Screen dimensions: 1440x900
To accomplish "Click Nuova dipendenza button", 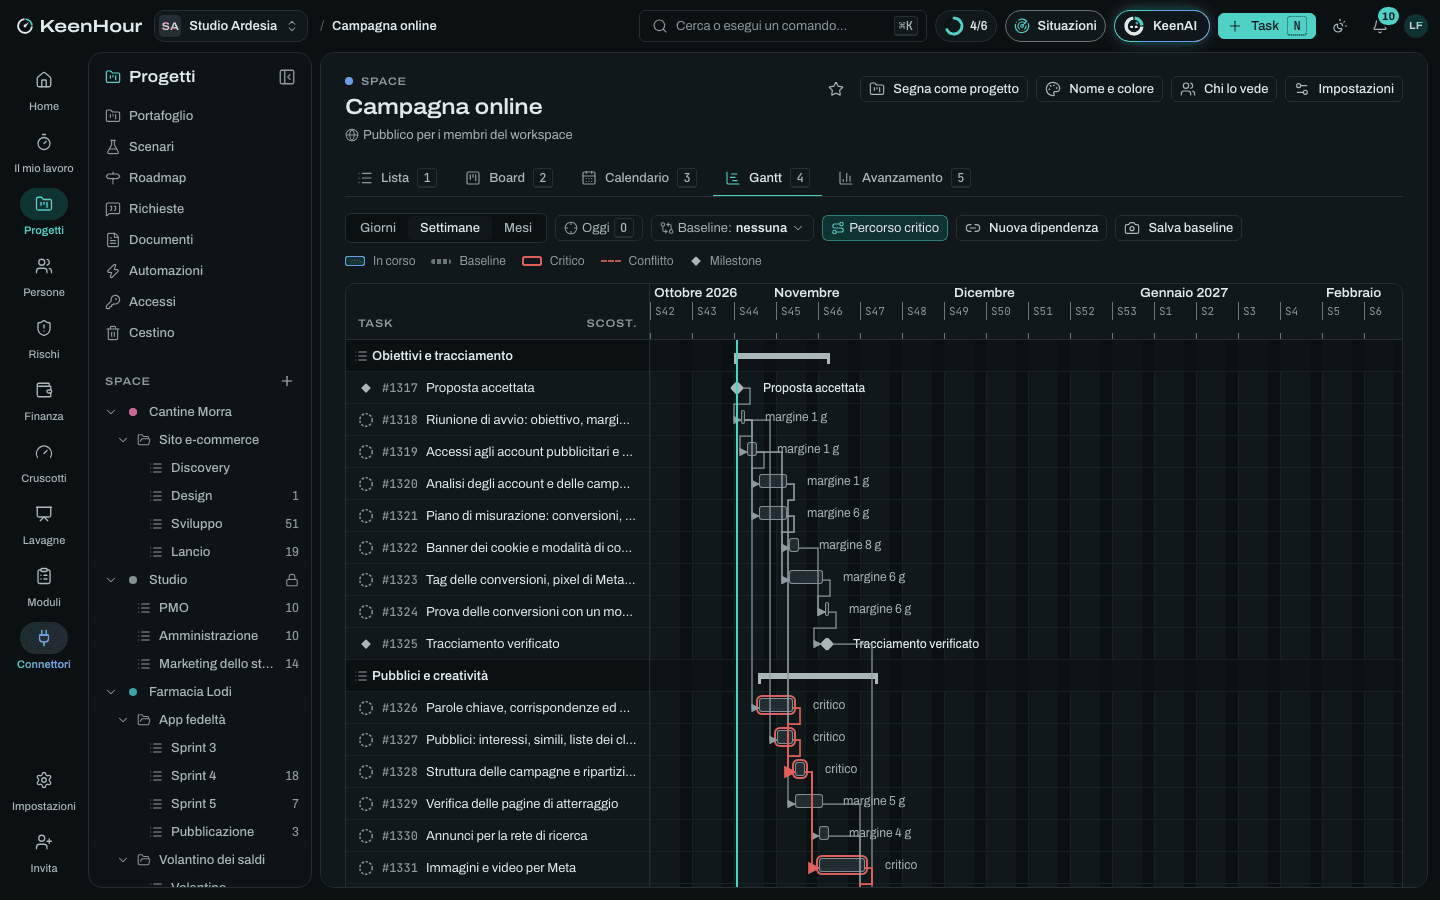I will click(1031, 228).
